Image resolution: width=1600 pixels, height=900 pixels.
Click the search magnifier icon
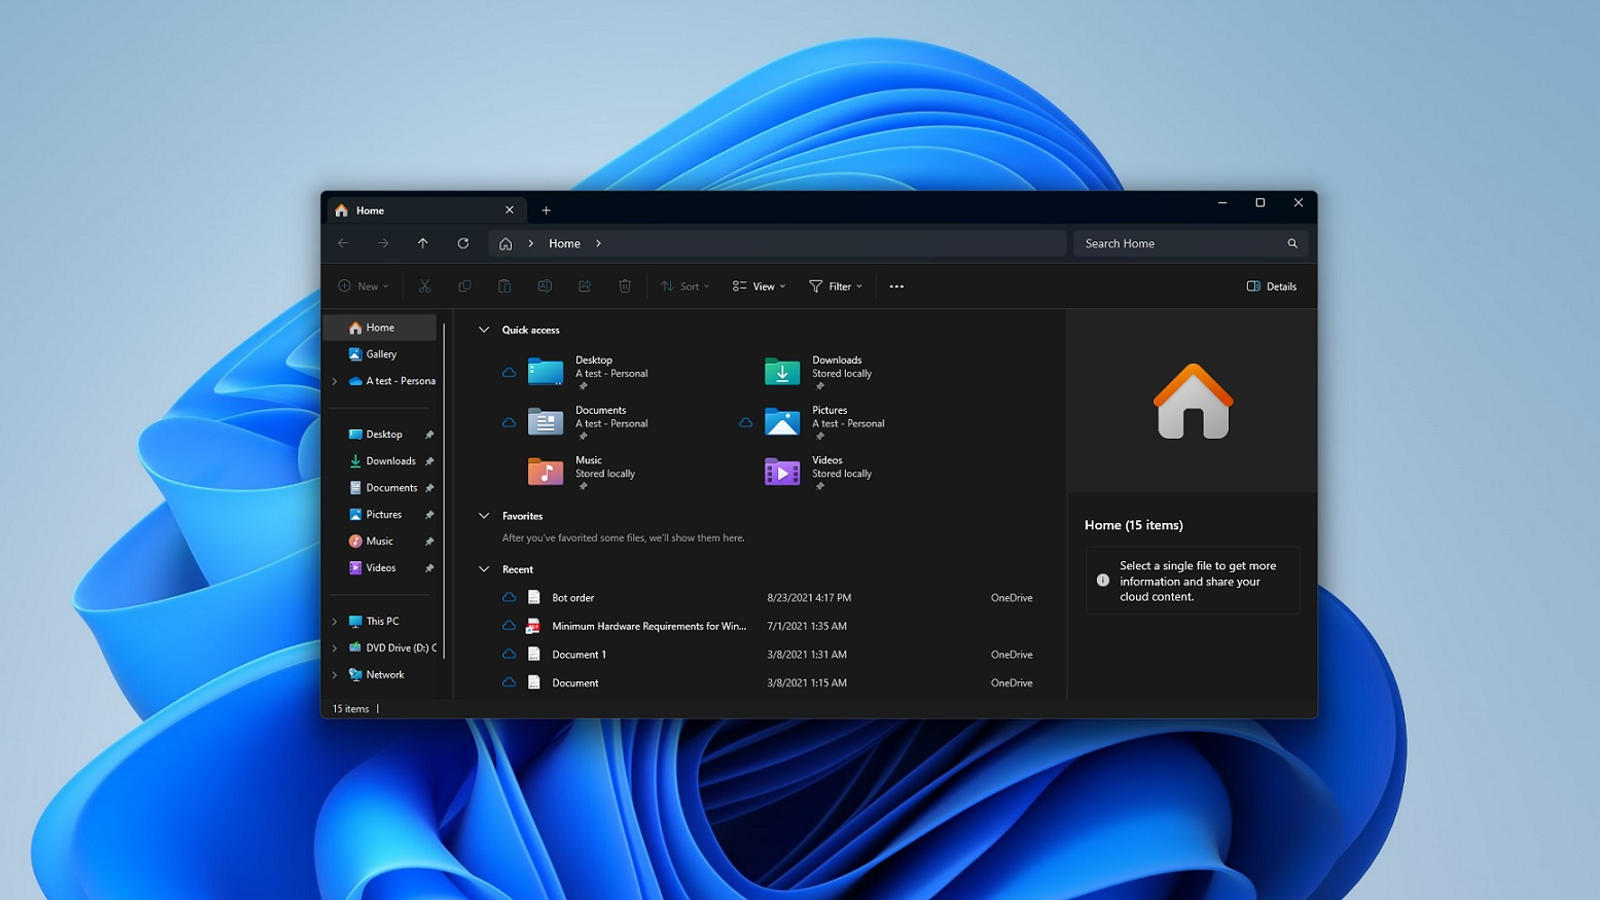tap(1292, 243)
